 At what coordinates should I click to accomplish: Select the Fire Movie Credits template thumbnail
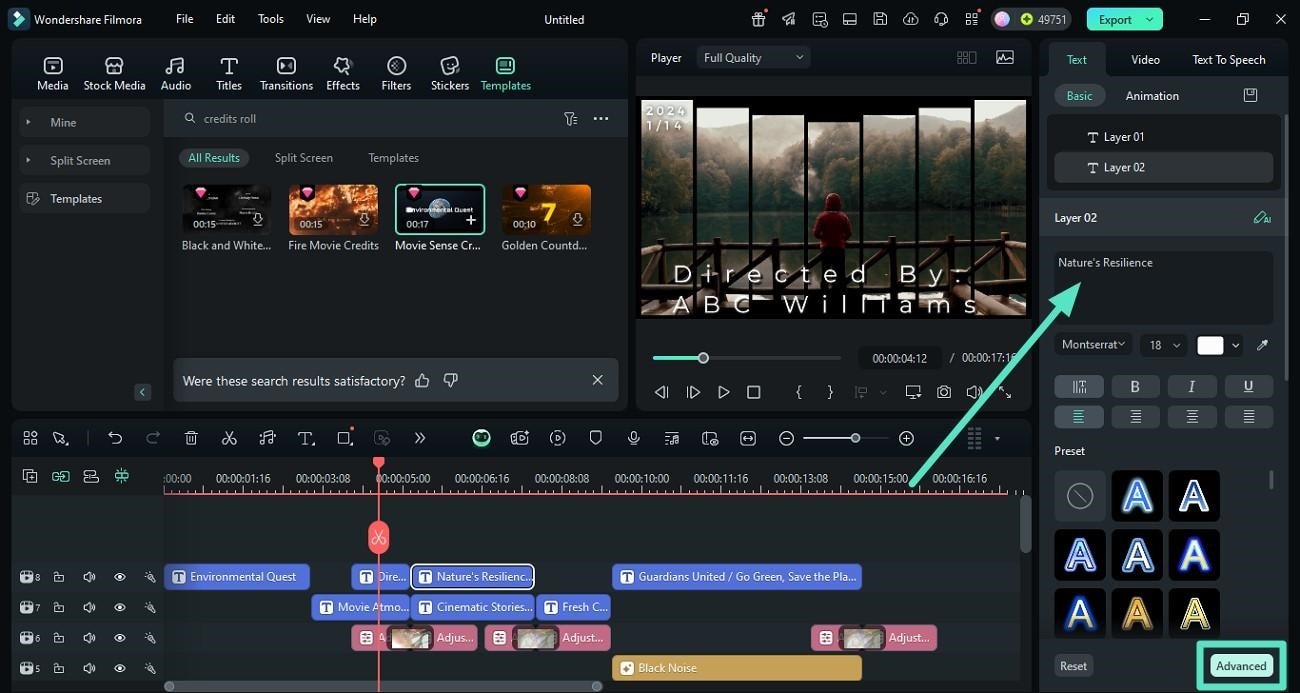tap(333, 210)
